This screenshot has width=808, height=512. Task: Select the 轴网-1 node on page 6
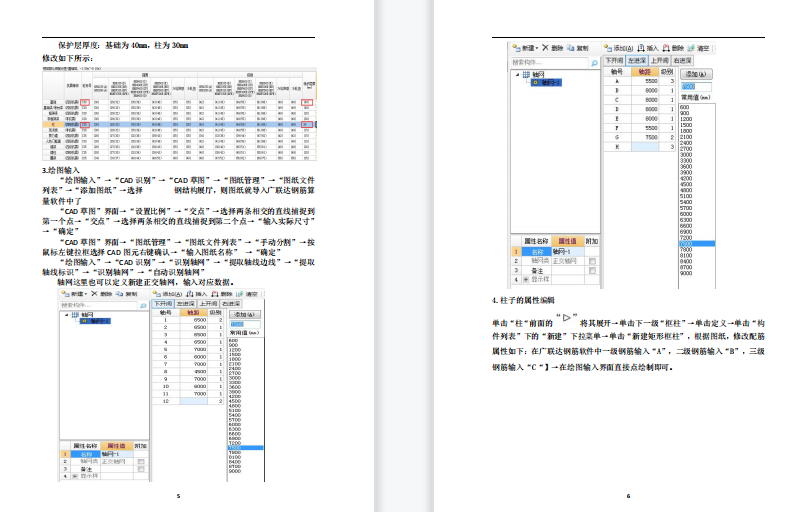(546, 82)
